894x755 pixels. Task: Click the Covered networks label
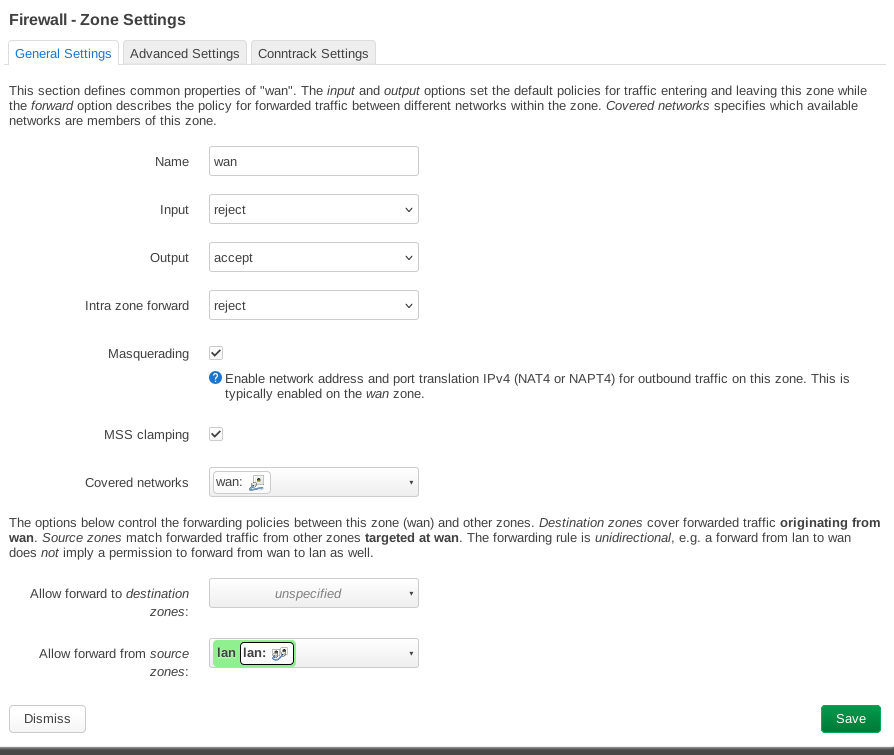tap(136, 482)
